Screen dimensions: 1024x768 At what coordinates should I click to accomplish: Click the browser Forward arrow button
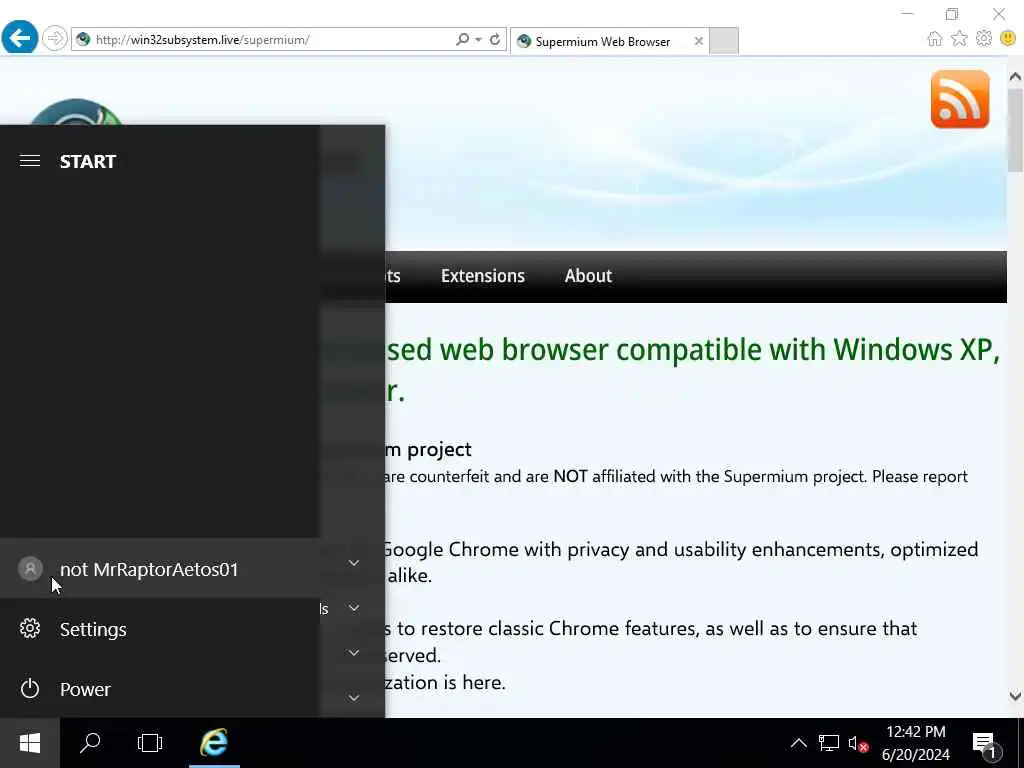coord(55,39)
